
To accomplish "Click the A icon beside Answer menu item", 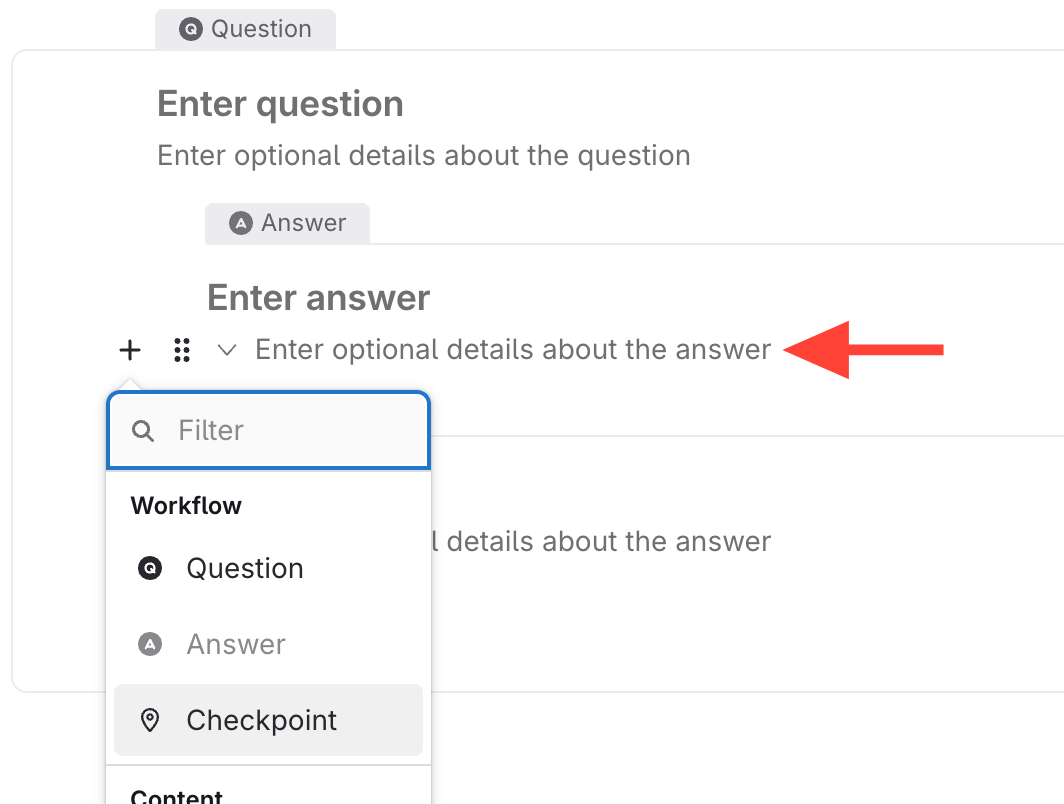I will pyautogui.click(x=150, y=645).
